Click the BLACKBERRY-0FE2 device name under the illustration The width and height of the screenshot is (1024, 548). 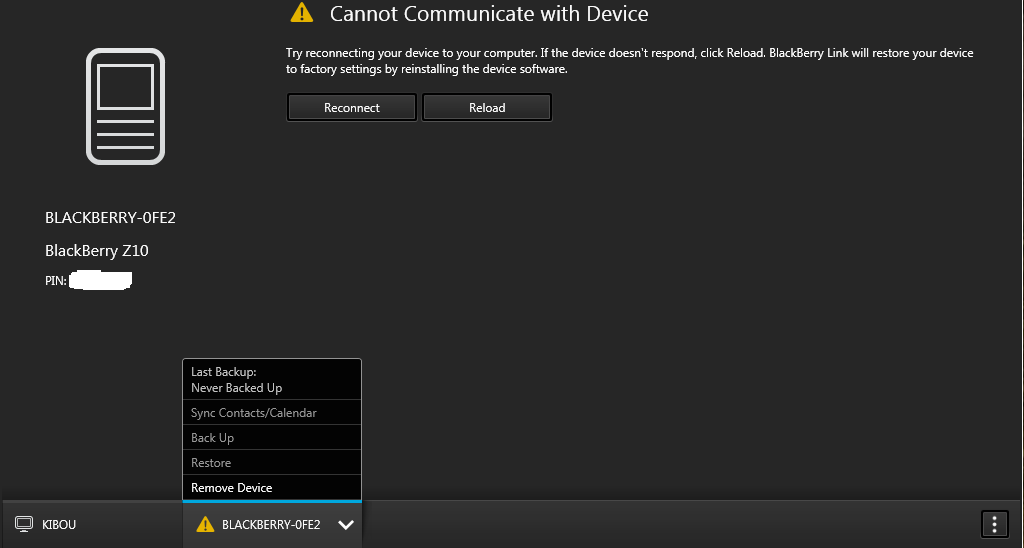pos(110,217)
